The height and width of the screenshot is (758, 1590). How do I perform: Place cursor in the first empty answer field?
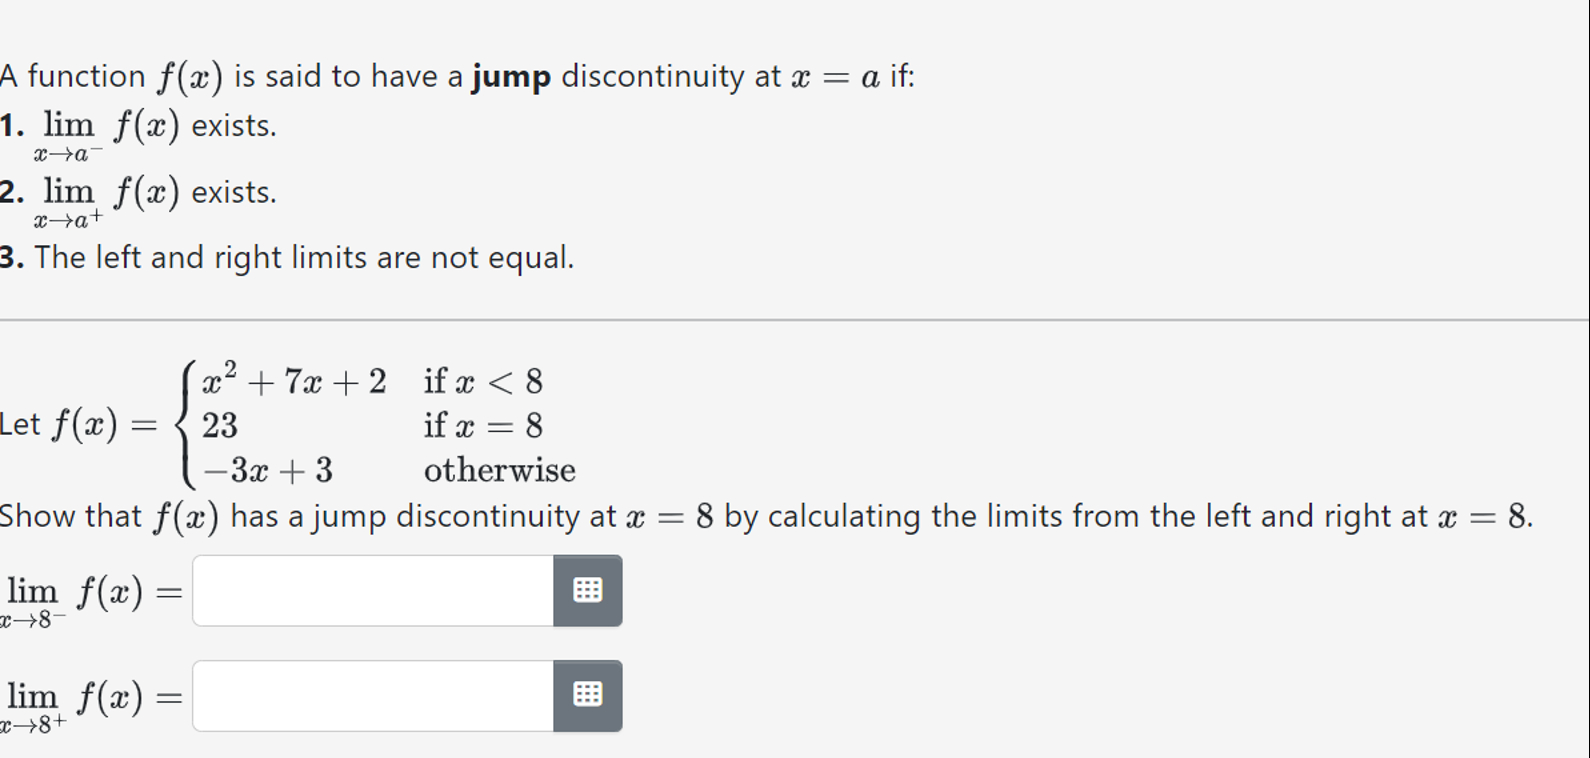370,590
